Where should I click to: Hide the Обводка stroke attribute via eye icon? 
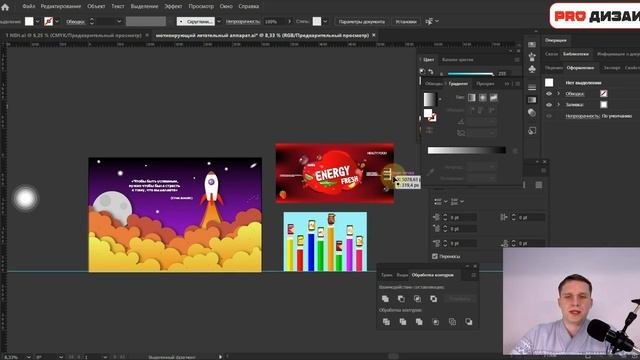pos(549,93)
